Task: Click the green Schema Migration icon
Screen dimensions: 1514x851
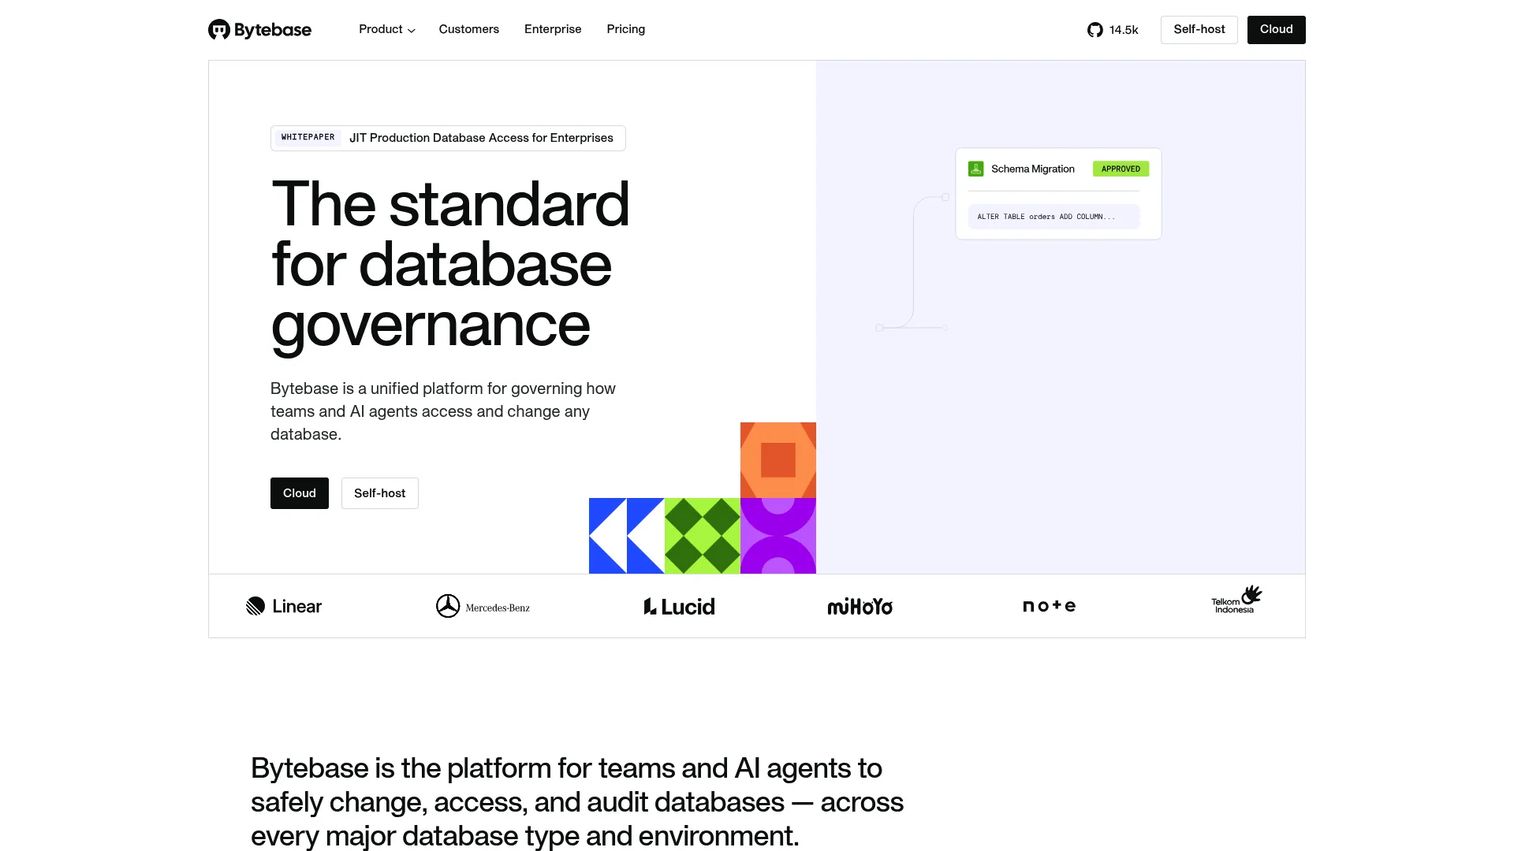Action: point(976,169)
